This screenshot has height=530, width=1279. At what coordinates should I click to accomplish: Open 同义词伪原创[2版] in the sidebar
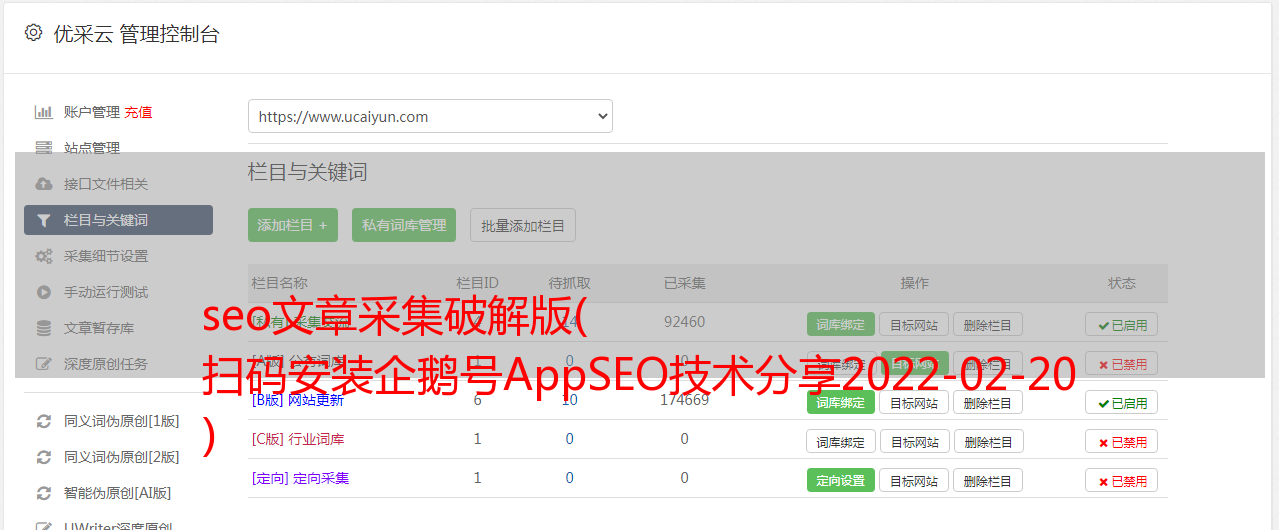122,457
